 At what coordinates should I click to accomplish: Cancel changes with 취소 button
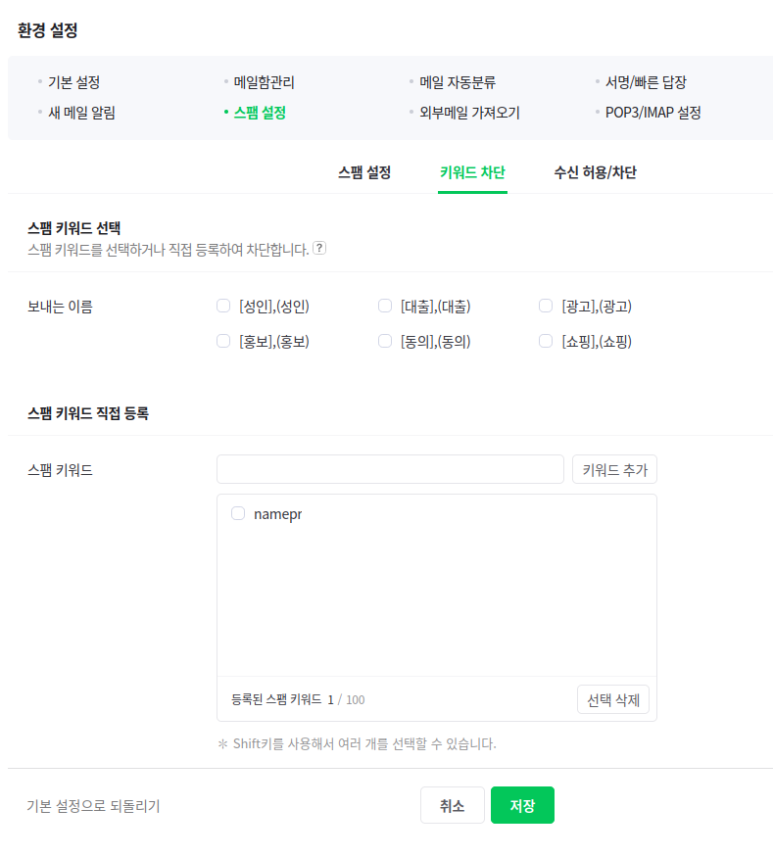point(452,805)
